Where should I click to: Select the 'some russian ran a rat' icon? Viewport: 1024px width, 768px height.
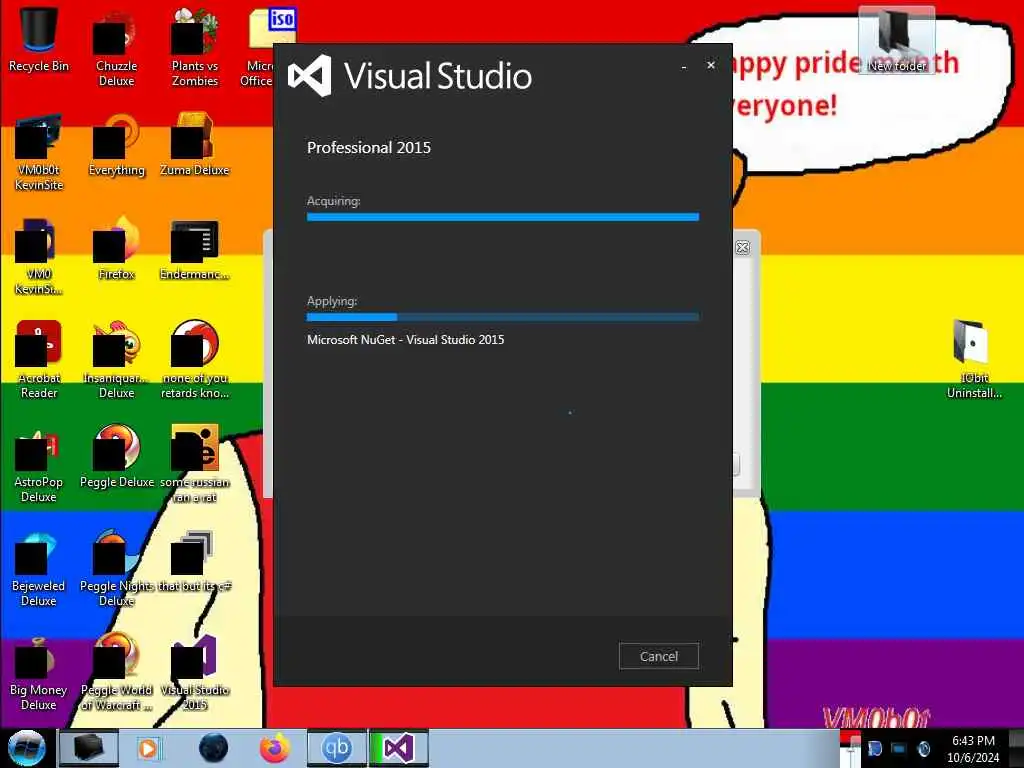coord(195,464)
